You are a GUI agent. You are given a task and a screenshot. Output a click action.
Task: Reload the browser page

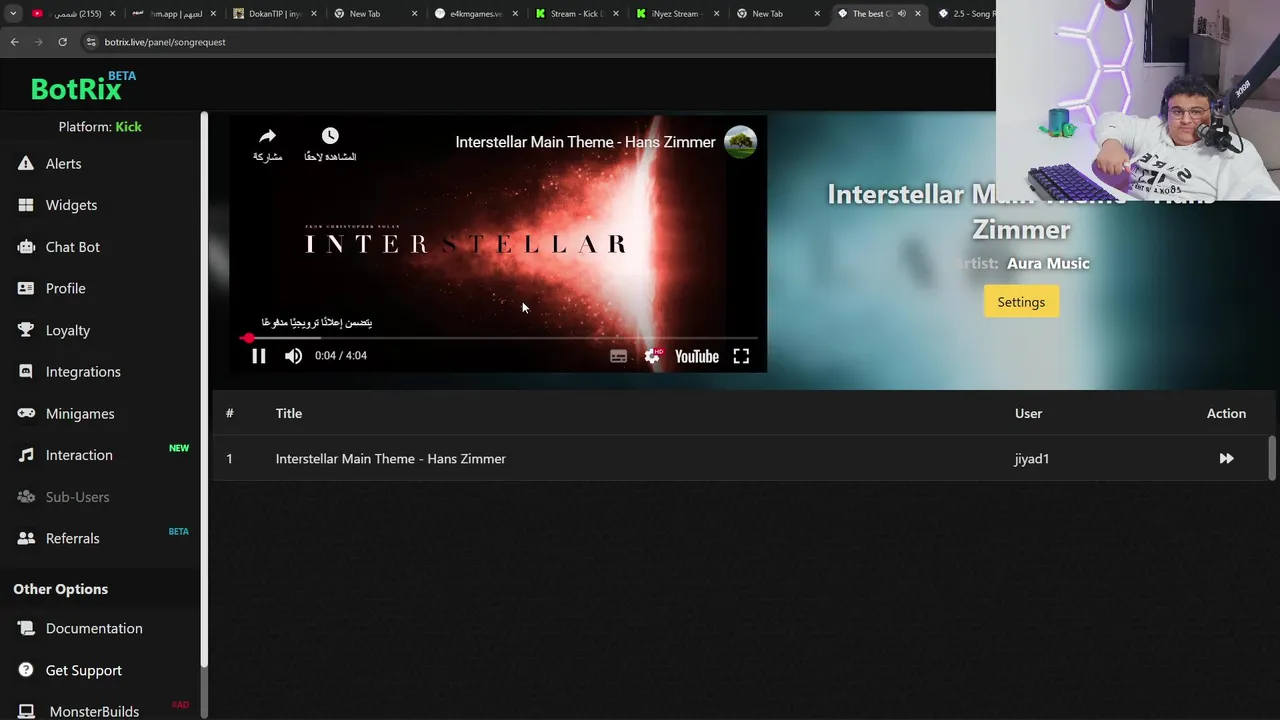click(x=62, y=42)
